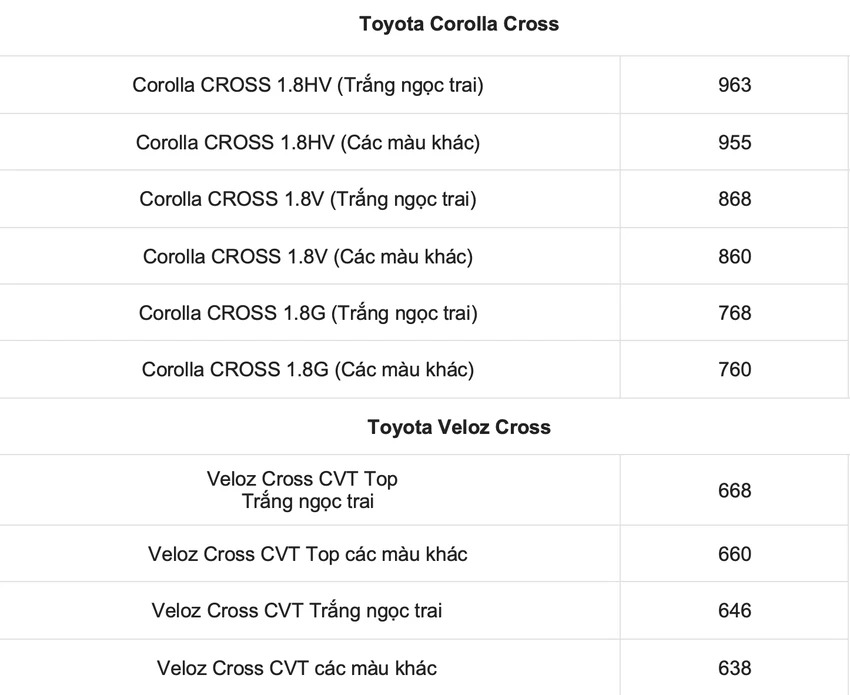Click the 668 price cell
This screenshot has width=850, height=695.
tap(735, 491)
